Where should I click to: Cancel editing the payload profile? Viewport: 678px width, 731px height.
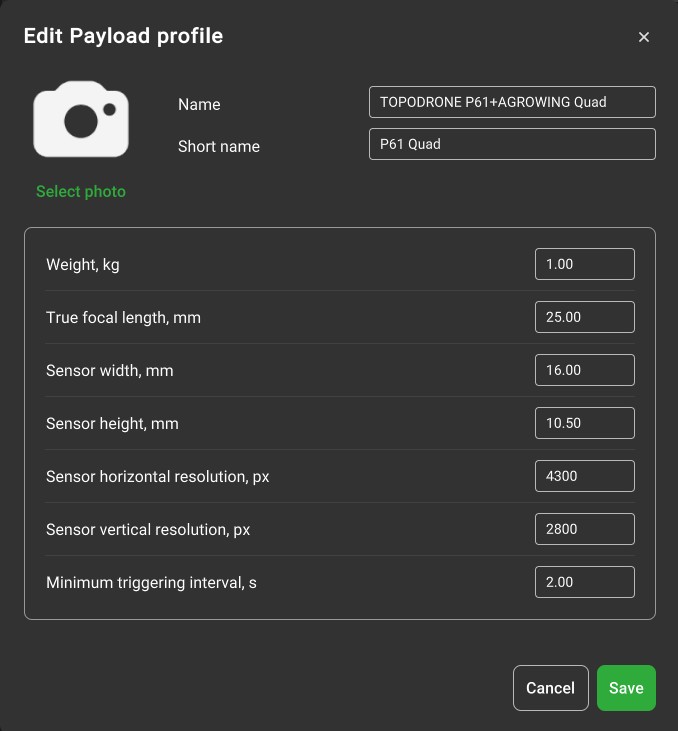[550, 688]
